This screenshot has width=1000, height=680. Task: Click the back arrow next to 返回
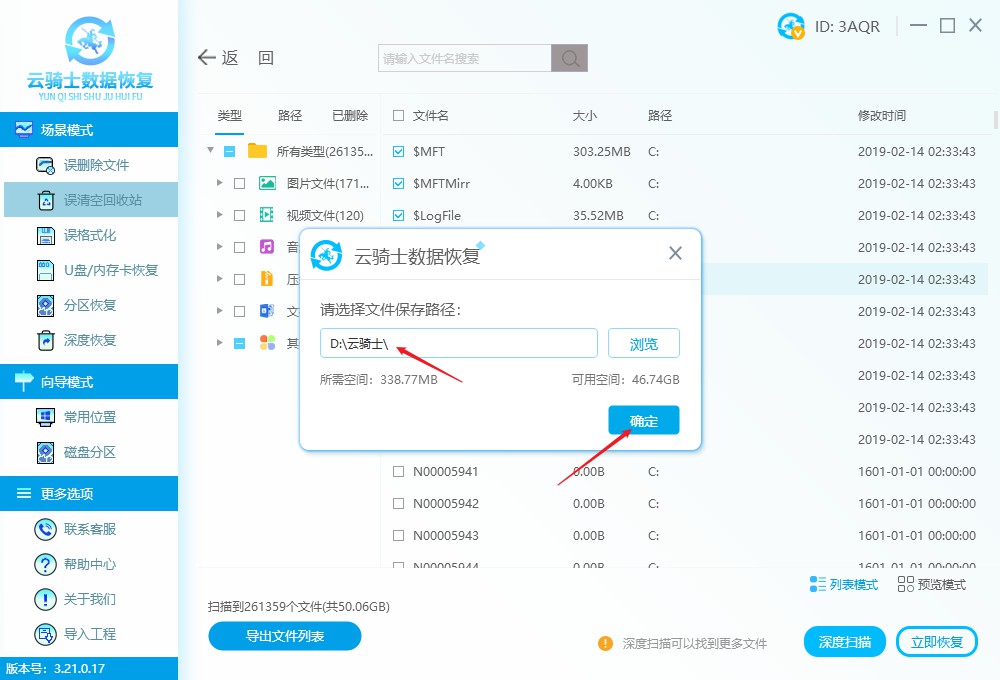[x=207, y=57]
